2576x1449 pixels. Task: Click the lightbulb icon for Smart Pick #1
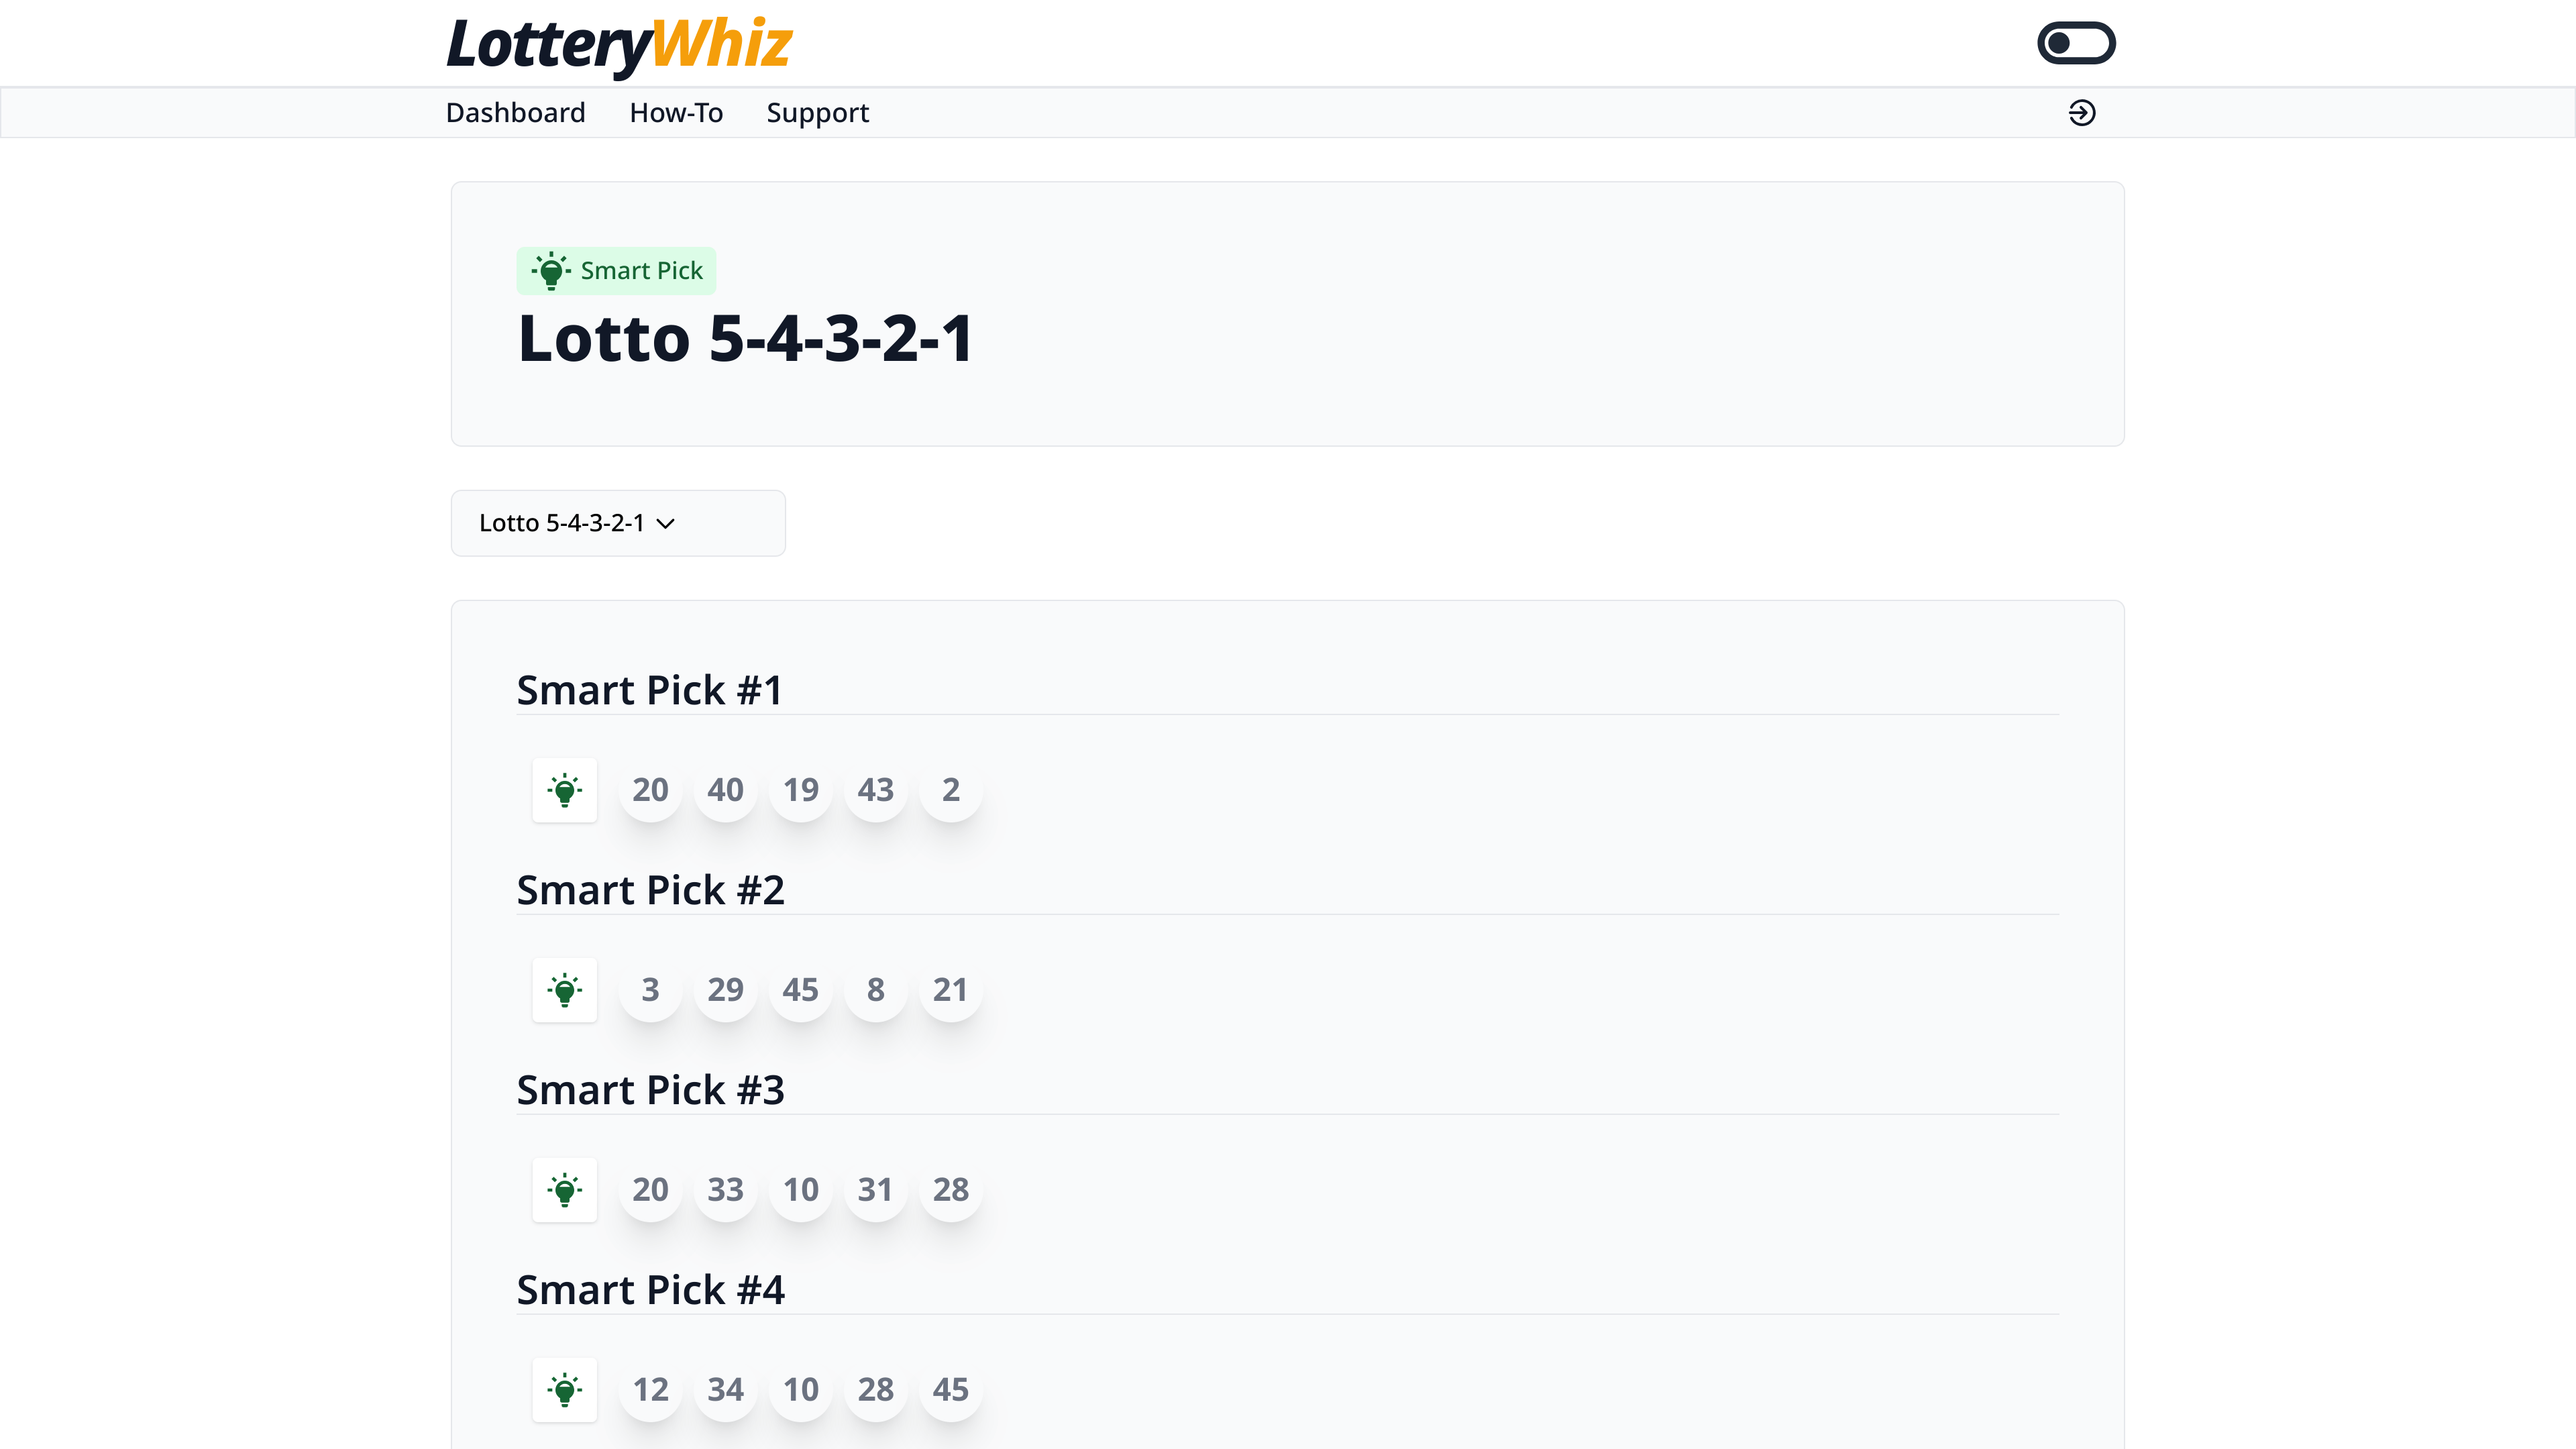tap(564, 790)
